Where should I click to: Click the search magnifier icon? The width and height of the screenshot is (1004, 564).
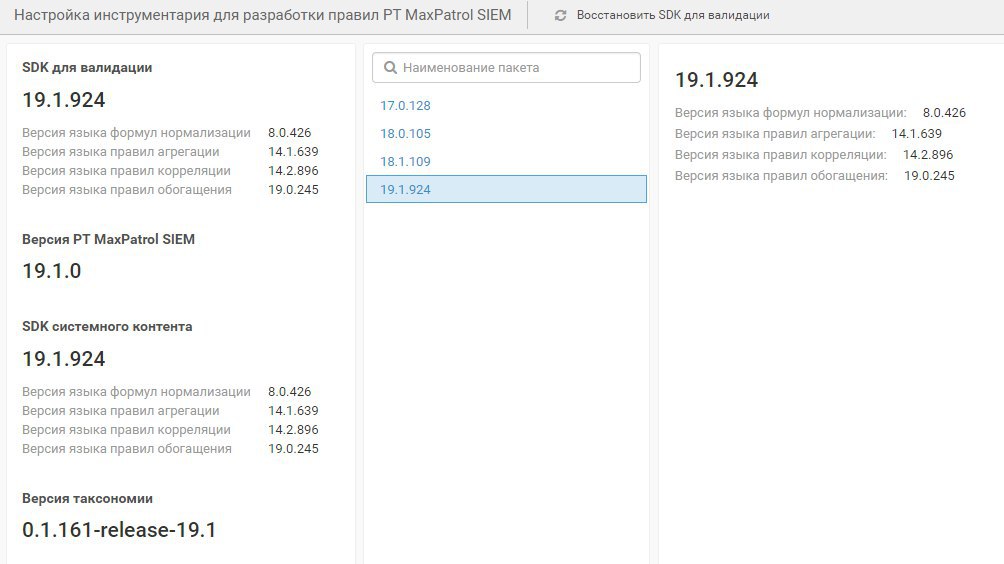(390, 68)
